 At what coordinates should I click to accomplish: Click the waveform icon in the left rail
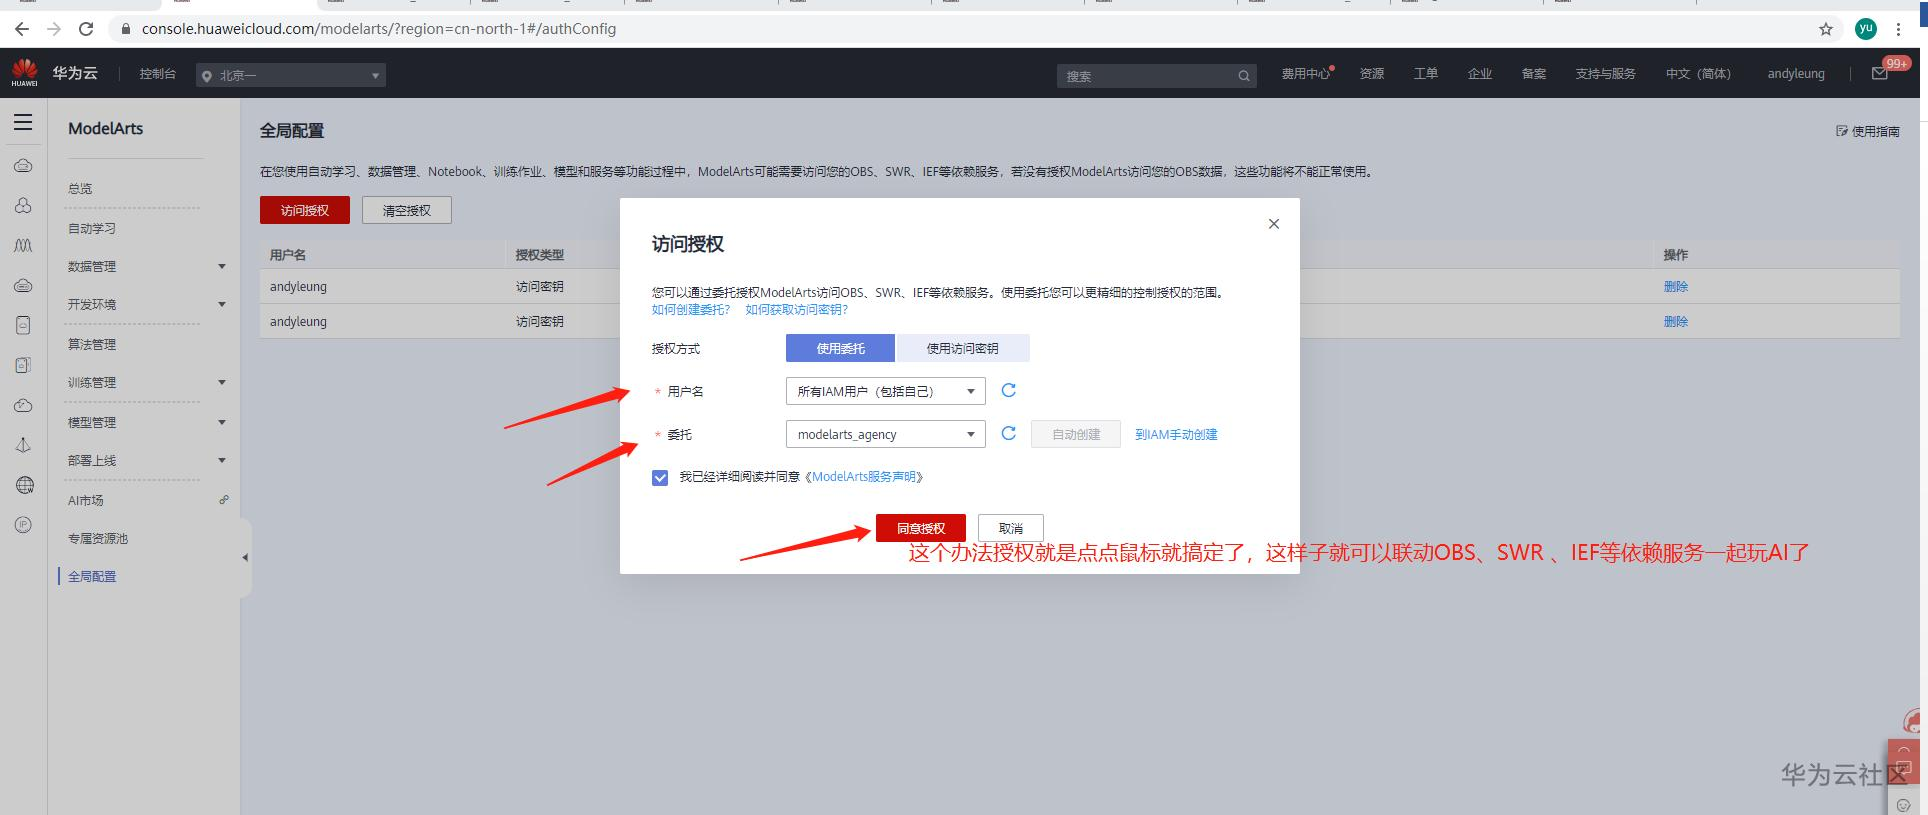23,245
